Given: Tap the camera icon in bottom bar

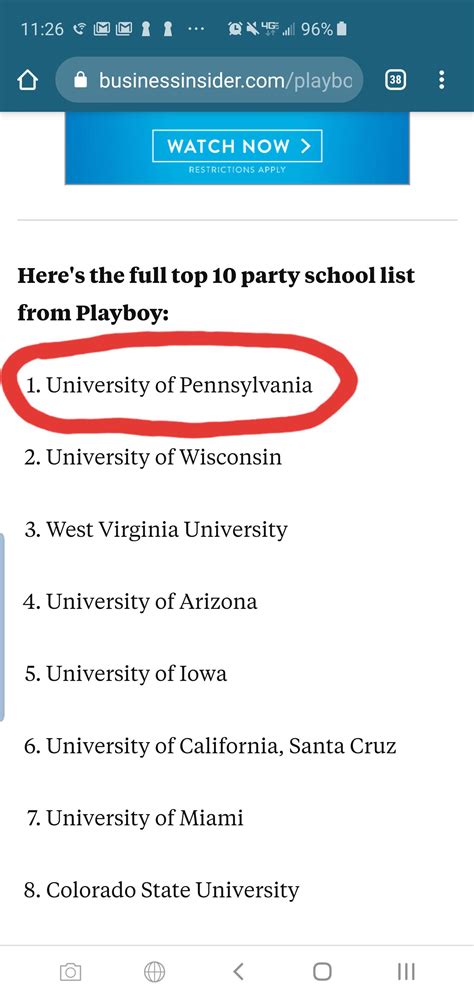Looking at the screenshot, I should [70, 972].
